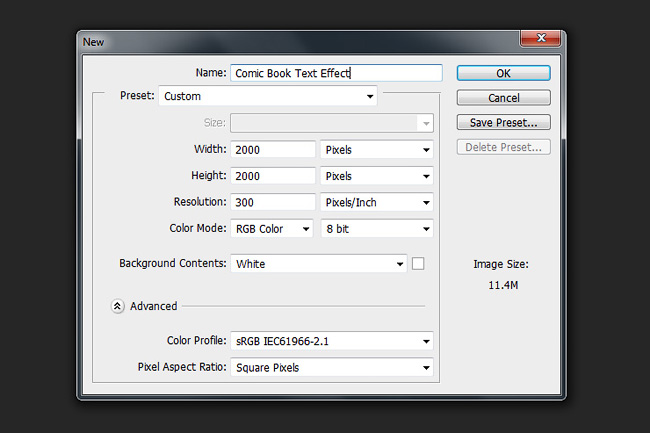This screenshot has height=433, width=650.
Task: Open the Pixels/Inch resolution units dropdown
Action: 377,202
